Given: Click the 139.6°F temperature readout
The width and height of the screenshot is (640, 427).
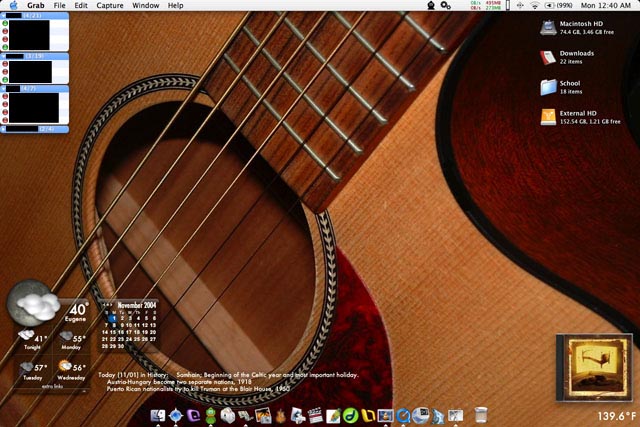Looking at the screenshot, I should coord(616,416).
